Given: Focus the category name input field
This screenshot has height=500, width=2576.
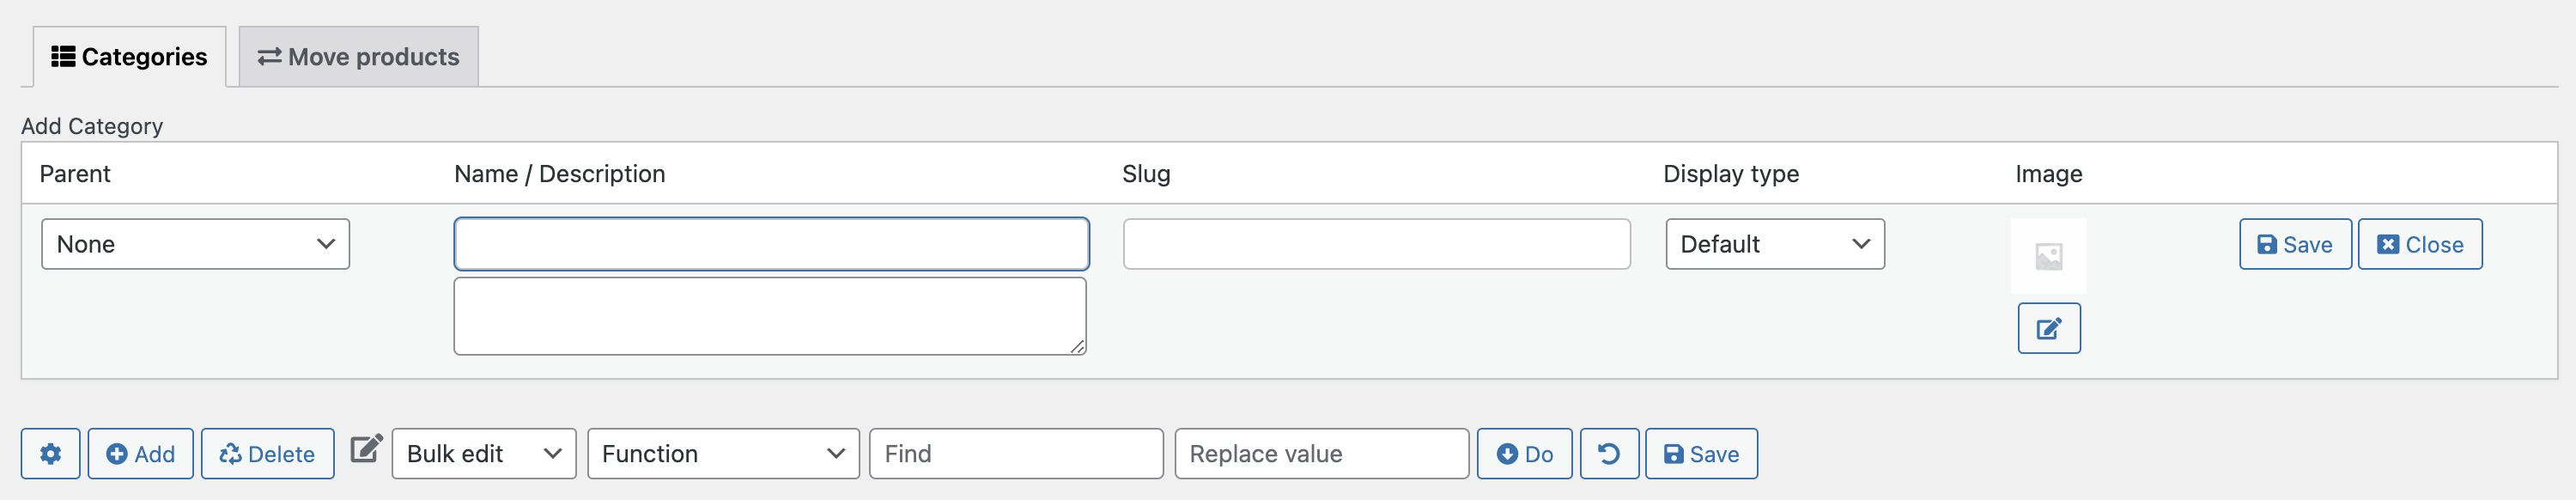Looking at the screenshot, I should 771,244.
